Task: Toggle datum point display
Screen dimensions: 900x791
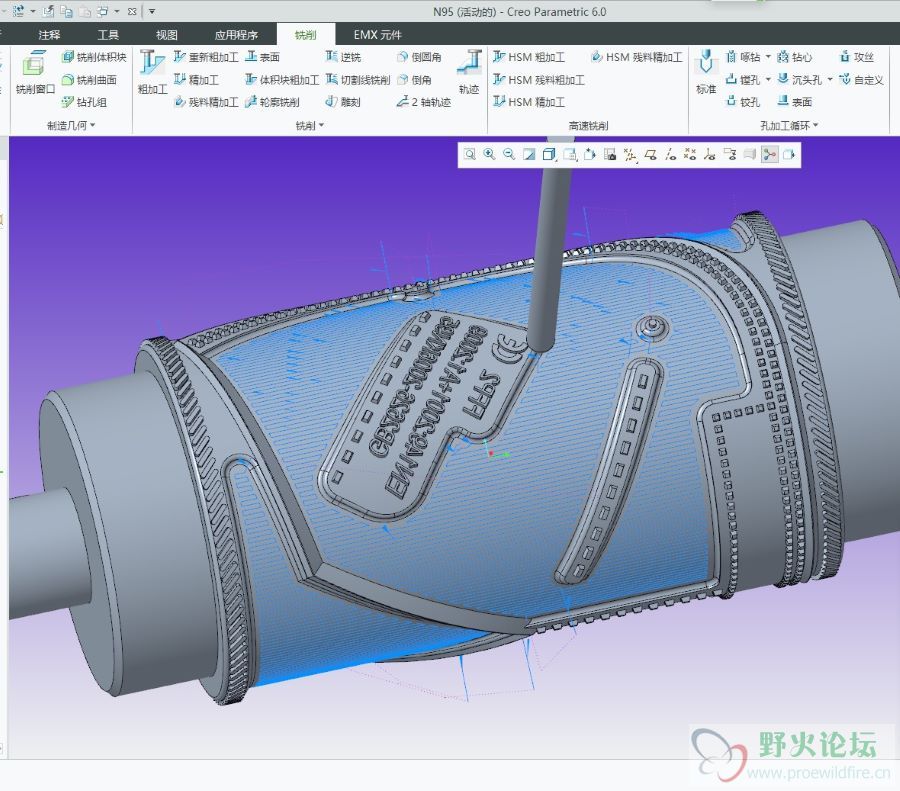Action: point(690,154)
